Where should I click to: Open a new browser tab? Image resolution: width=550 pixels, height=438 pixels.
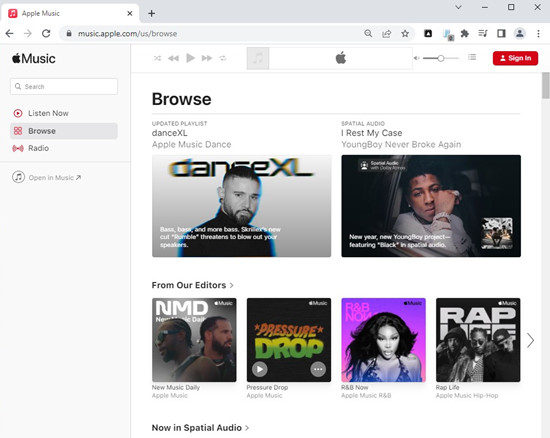click(x=152, y=13)
